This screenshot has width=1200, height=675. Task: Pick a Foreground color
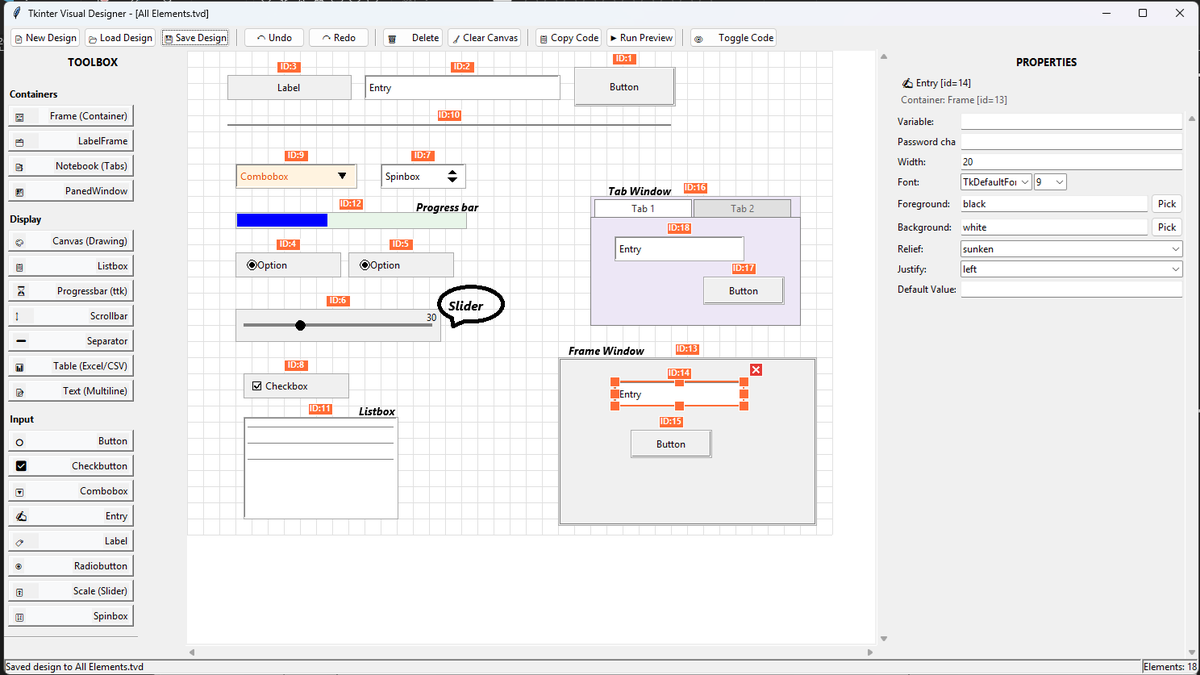[1167, 204]
